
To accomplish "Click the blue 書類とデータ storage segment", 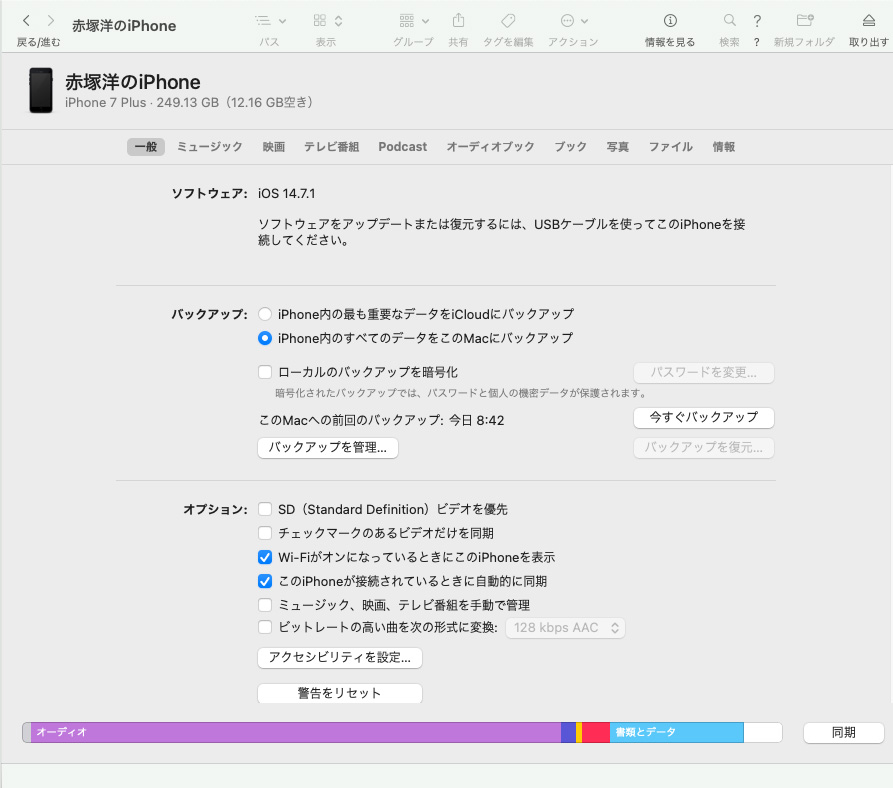I will pos(677,733).
